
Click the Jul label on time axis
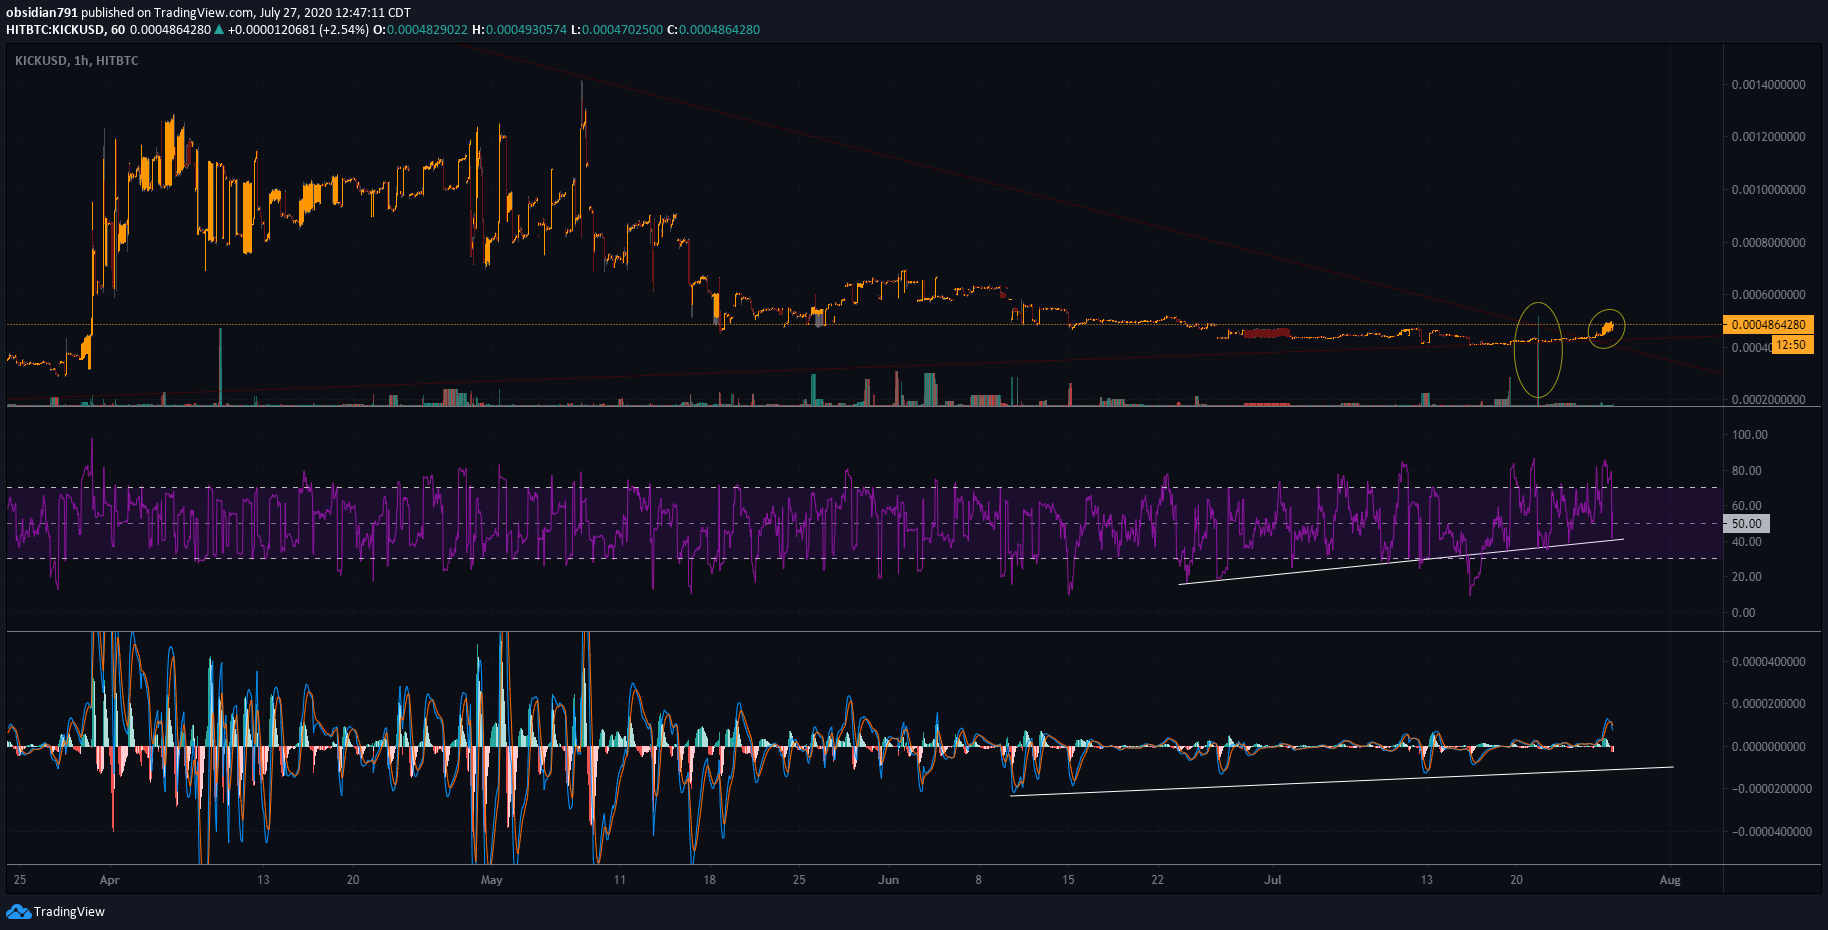point(1272,880)
